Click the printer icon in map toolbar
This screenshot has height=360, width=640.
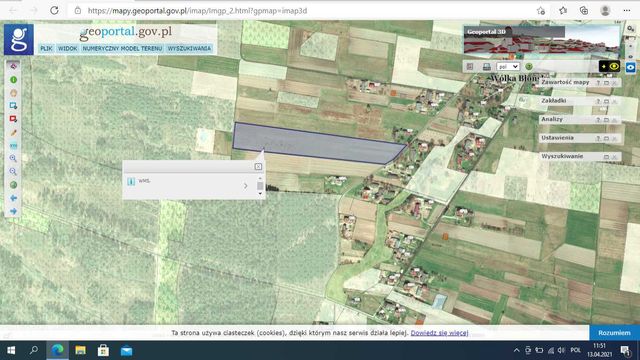coord(487,67)
